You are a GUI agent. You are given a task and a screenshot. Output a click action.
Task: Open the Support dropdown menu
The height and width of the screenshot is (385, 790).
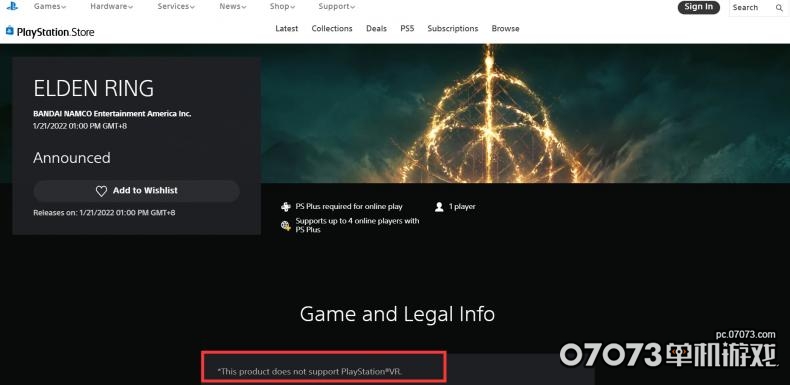pos(337,7)
